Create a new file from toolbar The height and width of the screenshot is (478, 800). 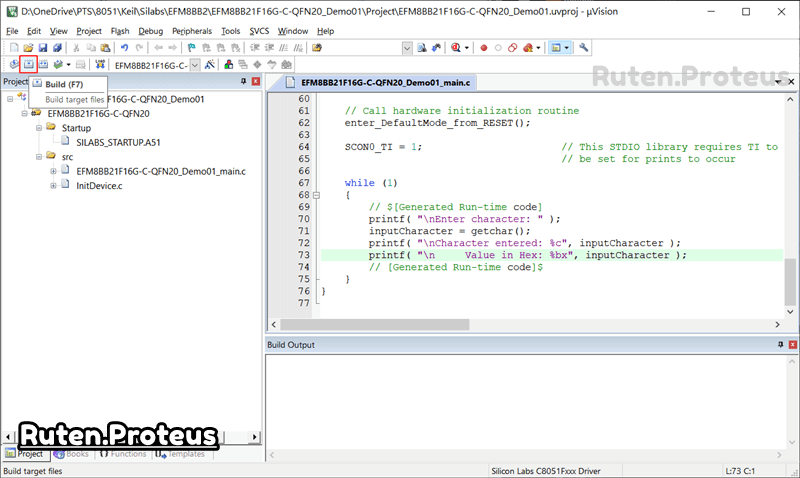[x=14, y=47]
